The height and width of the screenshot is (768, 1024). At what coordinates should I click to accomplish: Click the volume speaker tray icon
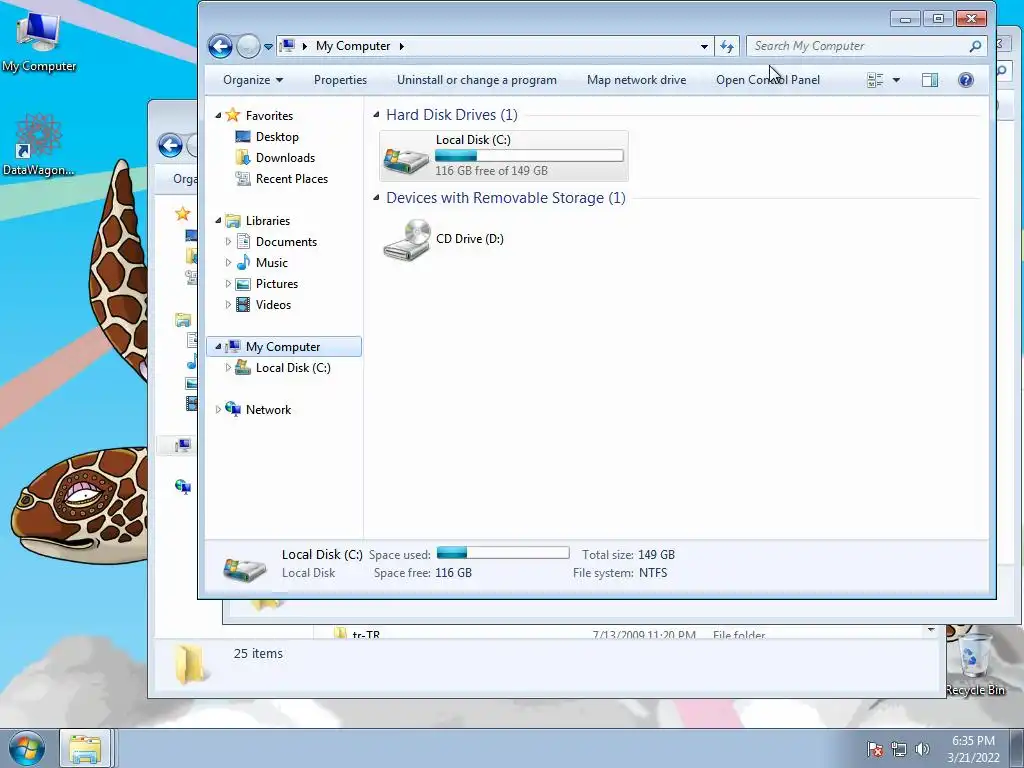tap(922, 749)
